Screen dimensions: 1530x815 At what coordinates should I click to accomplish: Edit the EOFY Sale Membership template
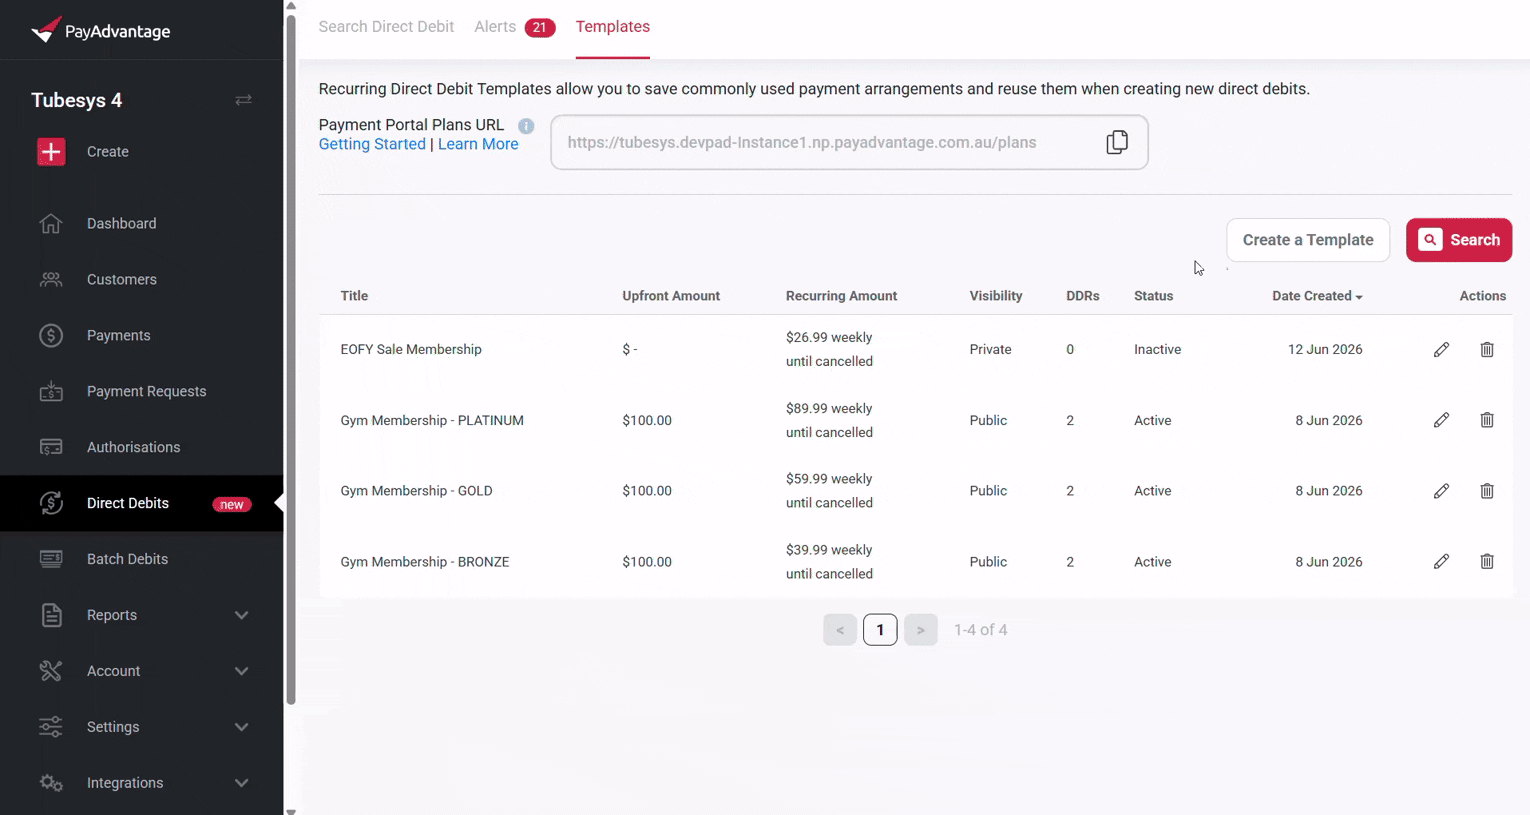1441,349
